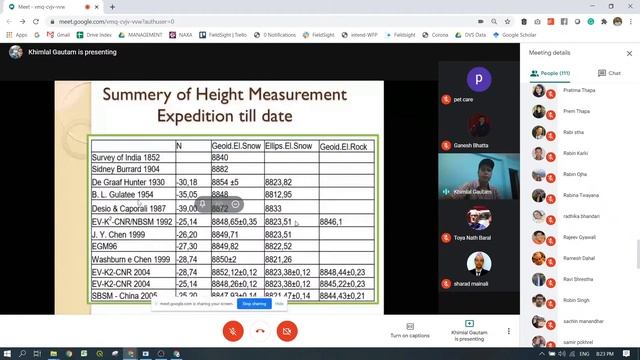The height and width of the screenshot is (360, 640).
Task: Click Rajeev Gyawali in people list
Action: tap(580, 238)
